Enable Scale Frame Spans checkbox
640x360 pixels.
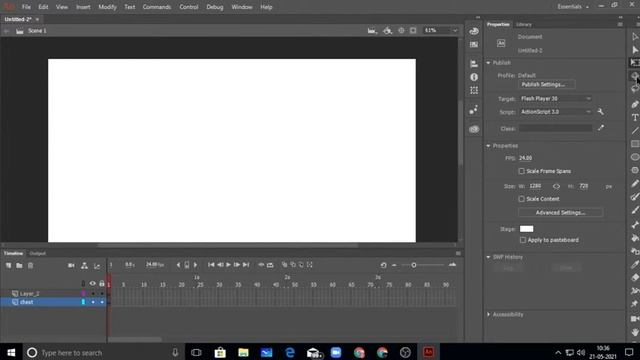[x=522, y=171]
